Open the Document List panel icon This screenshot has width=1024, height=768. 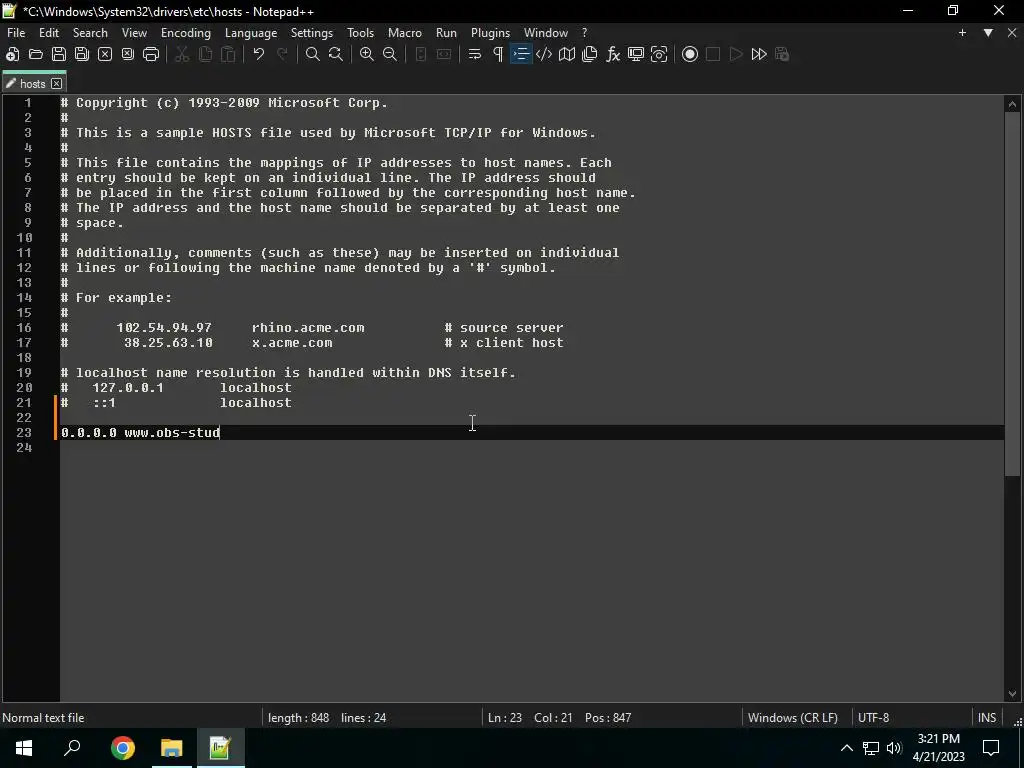(x=590, y=54)
